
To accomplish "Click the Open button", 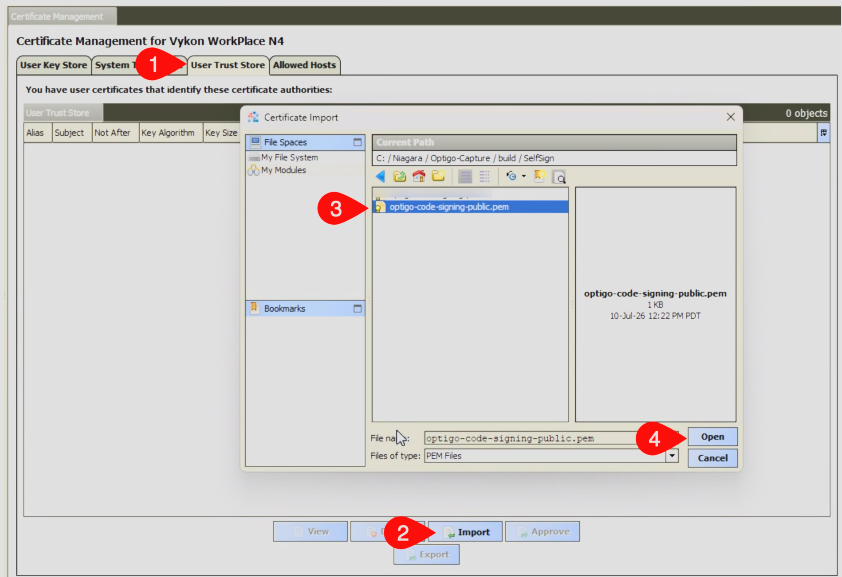I will (712, 437).
